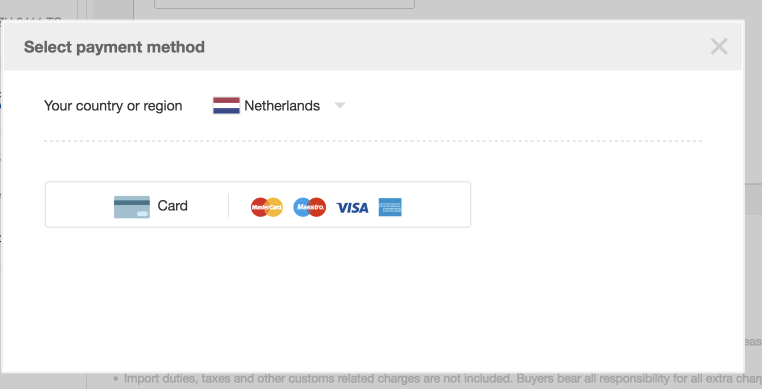Open the Netherlands country dropdown
The width and height of the screenshot is (762, 389).
279,106
